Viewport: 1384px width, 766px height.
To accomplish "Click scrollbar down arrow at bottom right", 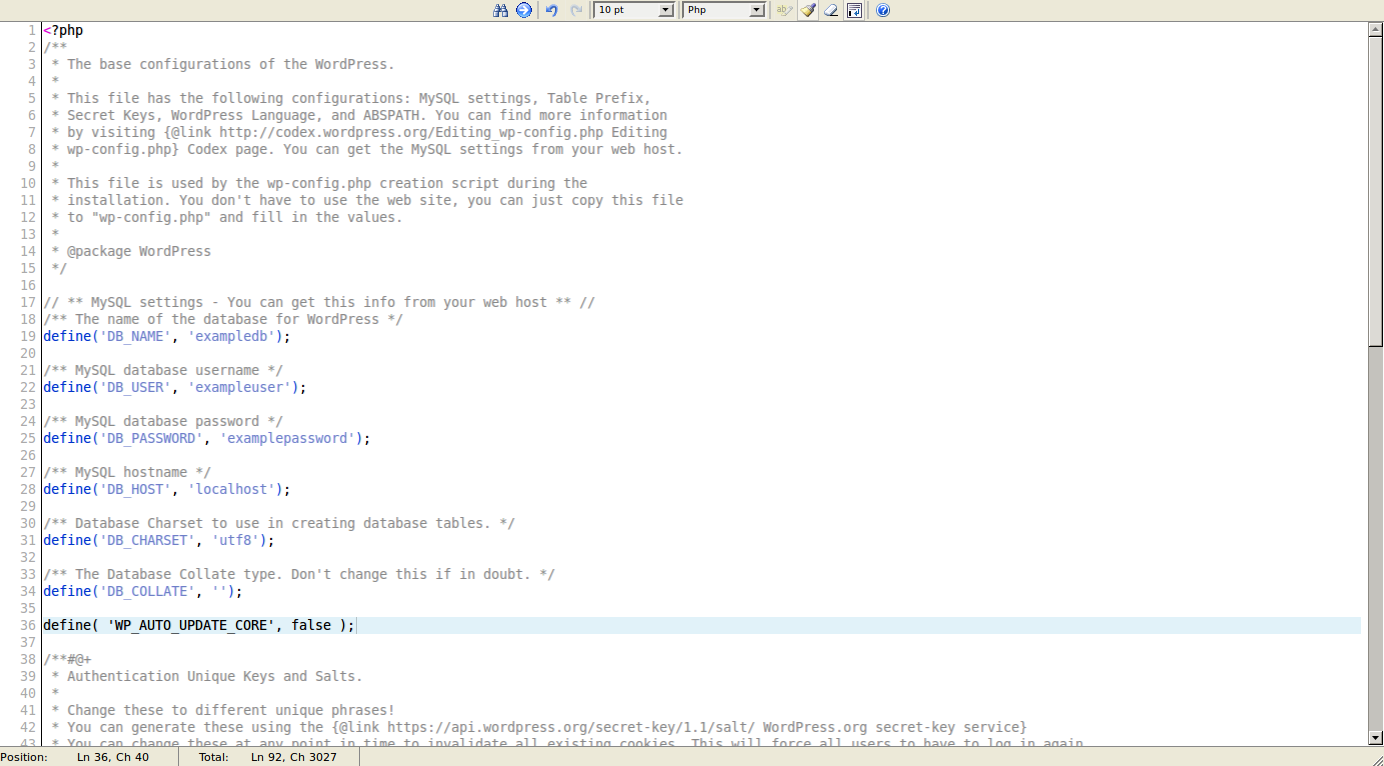I will point(1375,737).
